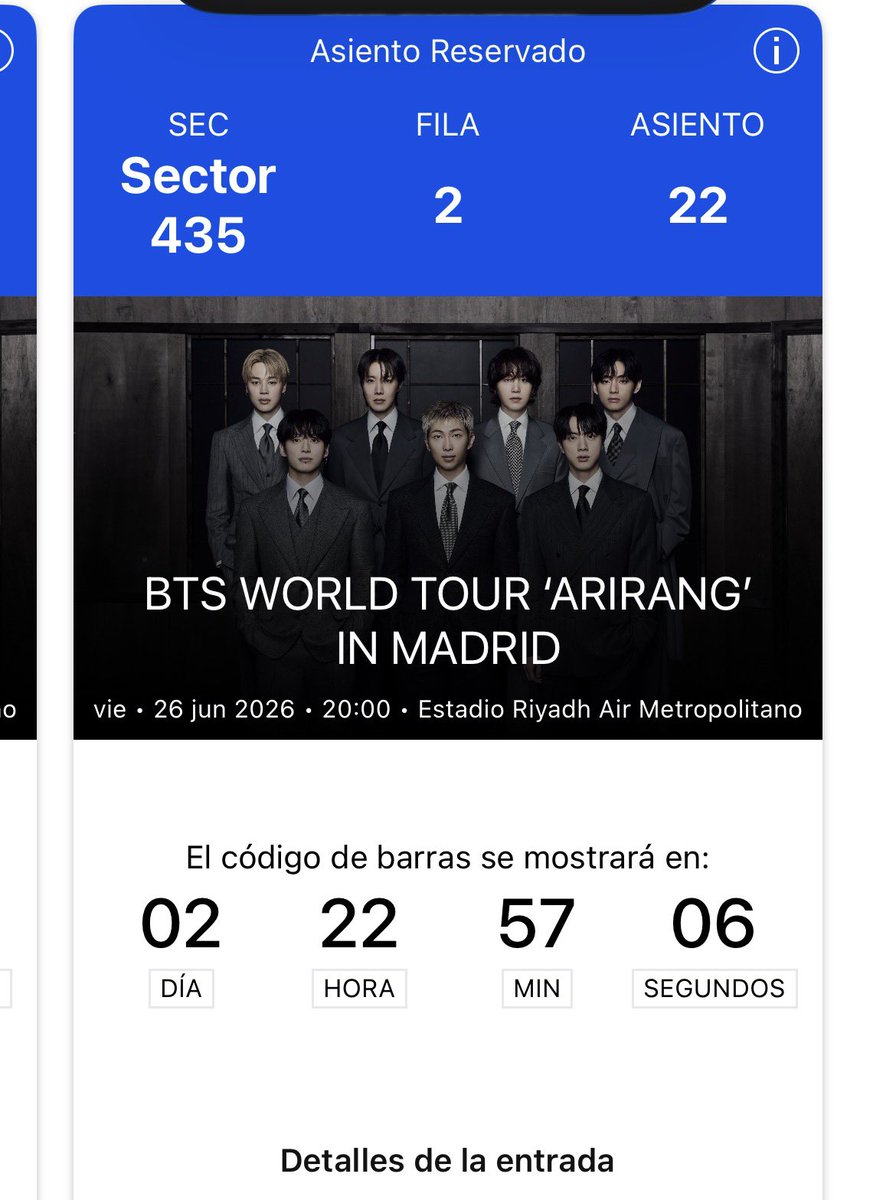Tap the ASIENTO seat number 22
The width and height of the screenshot is (896, 1200).
pos(698,206)
